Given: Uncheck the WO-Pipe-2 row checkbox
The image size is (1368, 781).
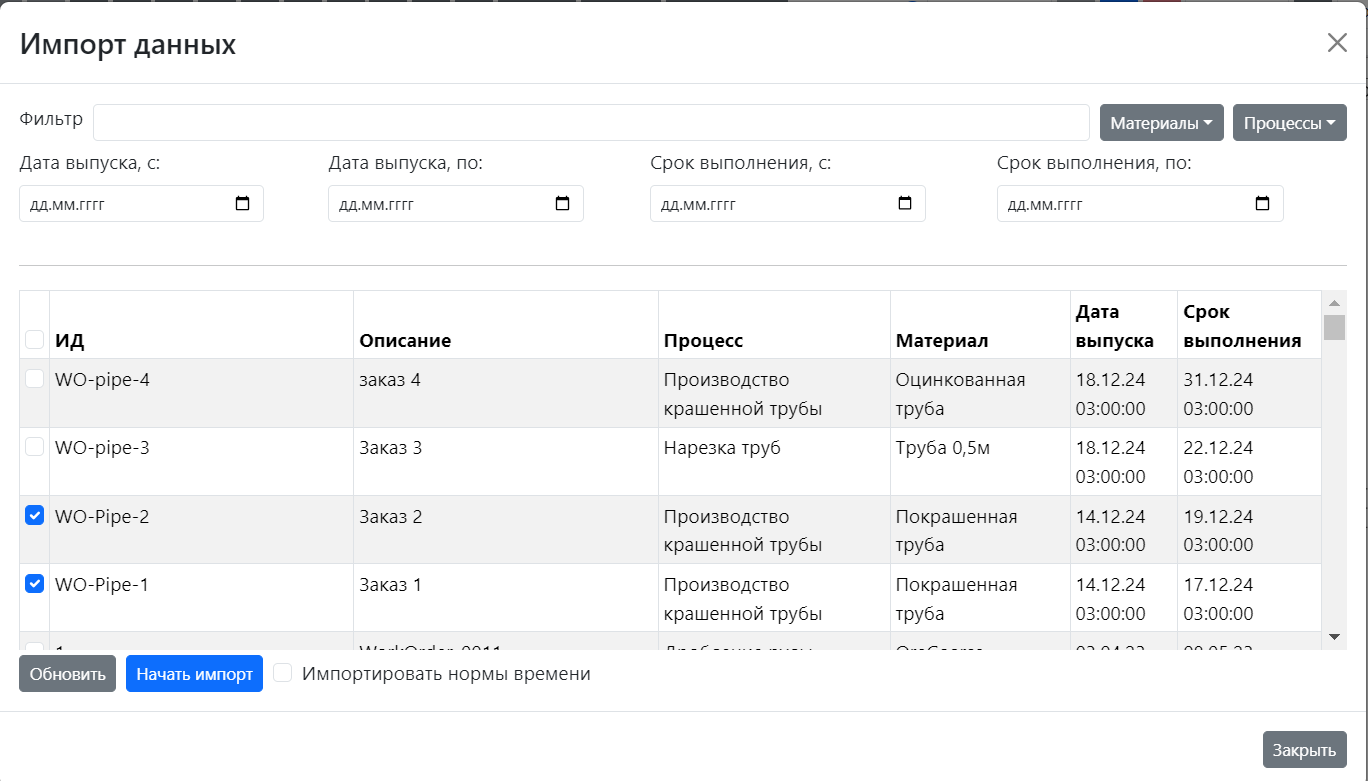Looking at the screenshot, I should click(34, 516).
